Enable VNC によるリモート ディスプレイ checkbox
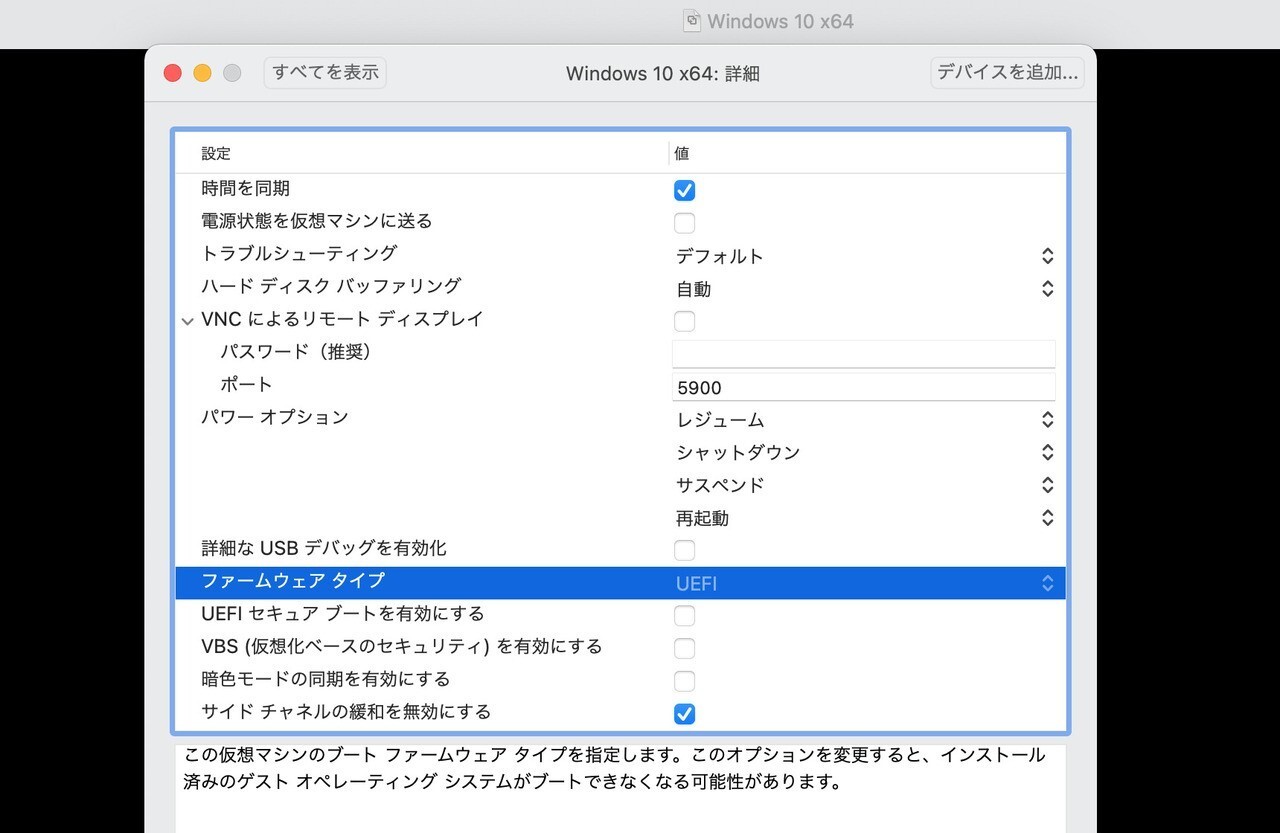 pos(684,321)
